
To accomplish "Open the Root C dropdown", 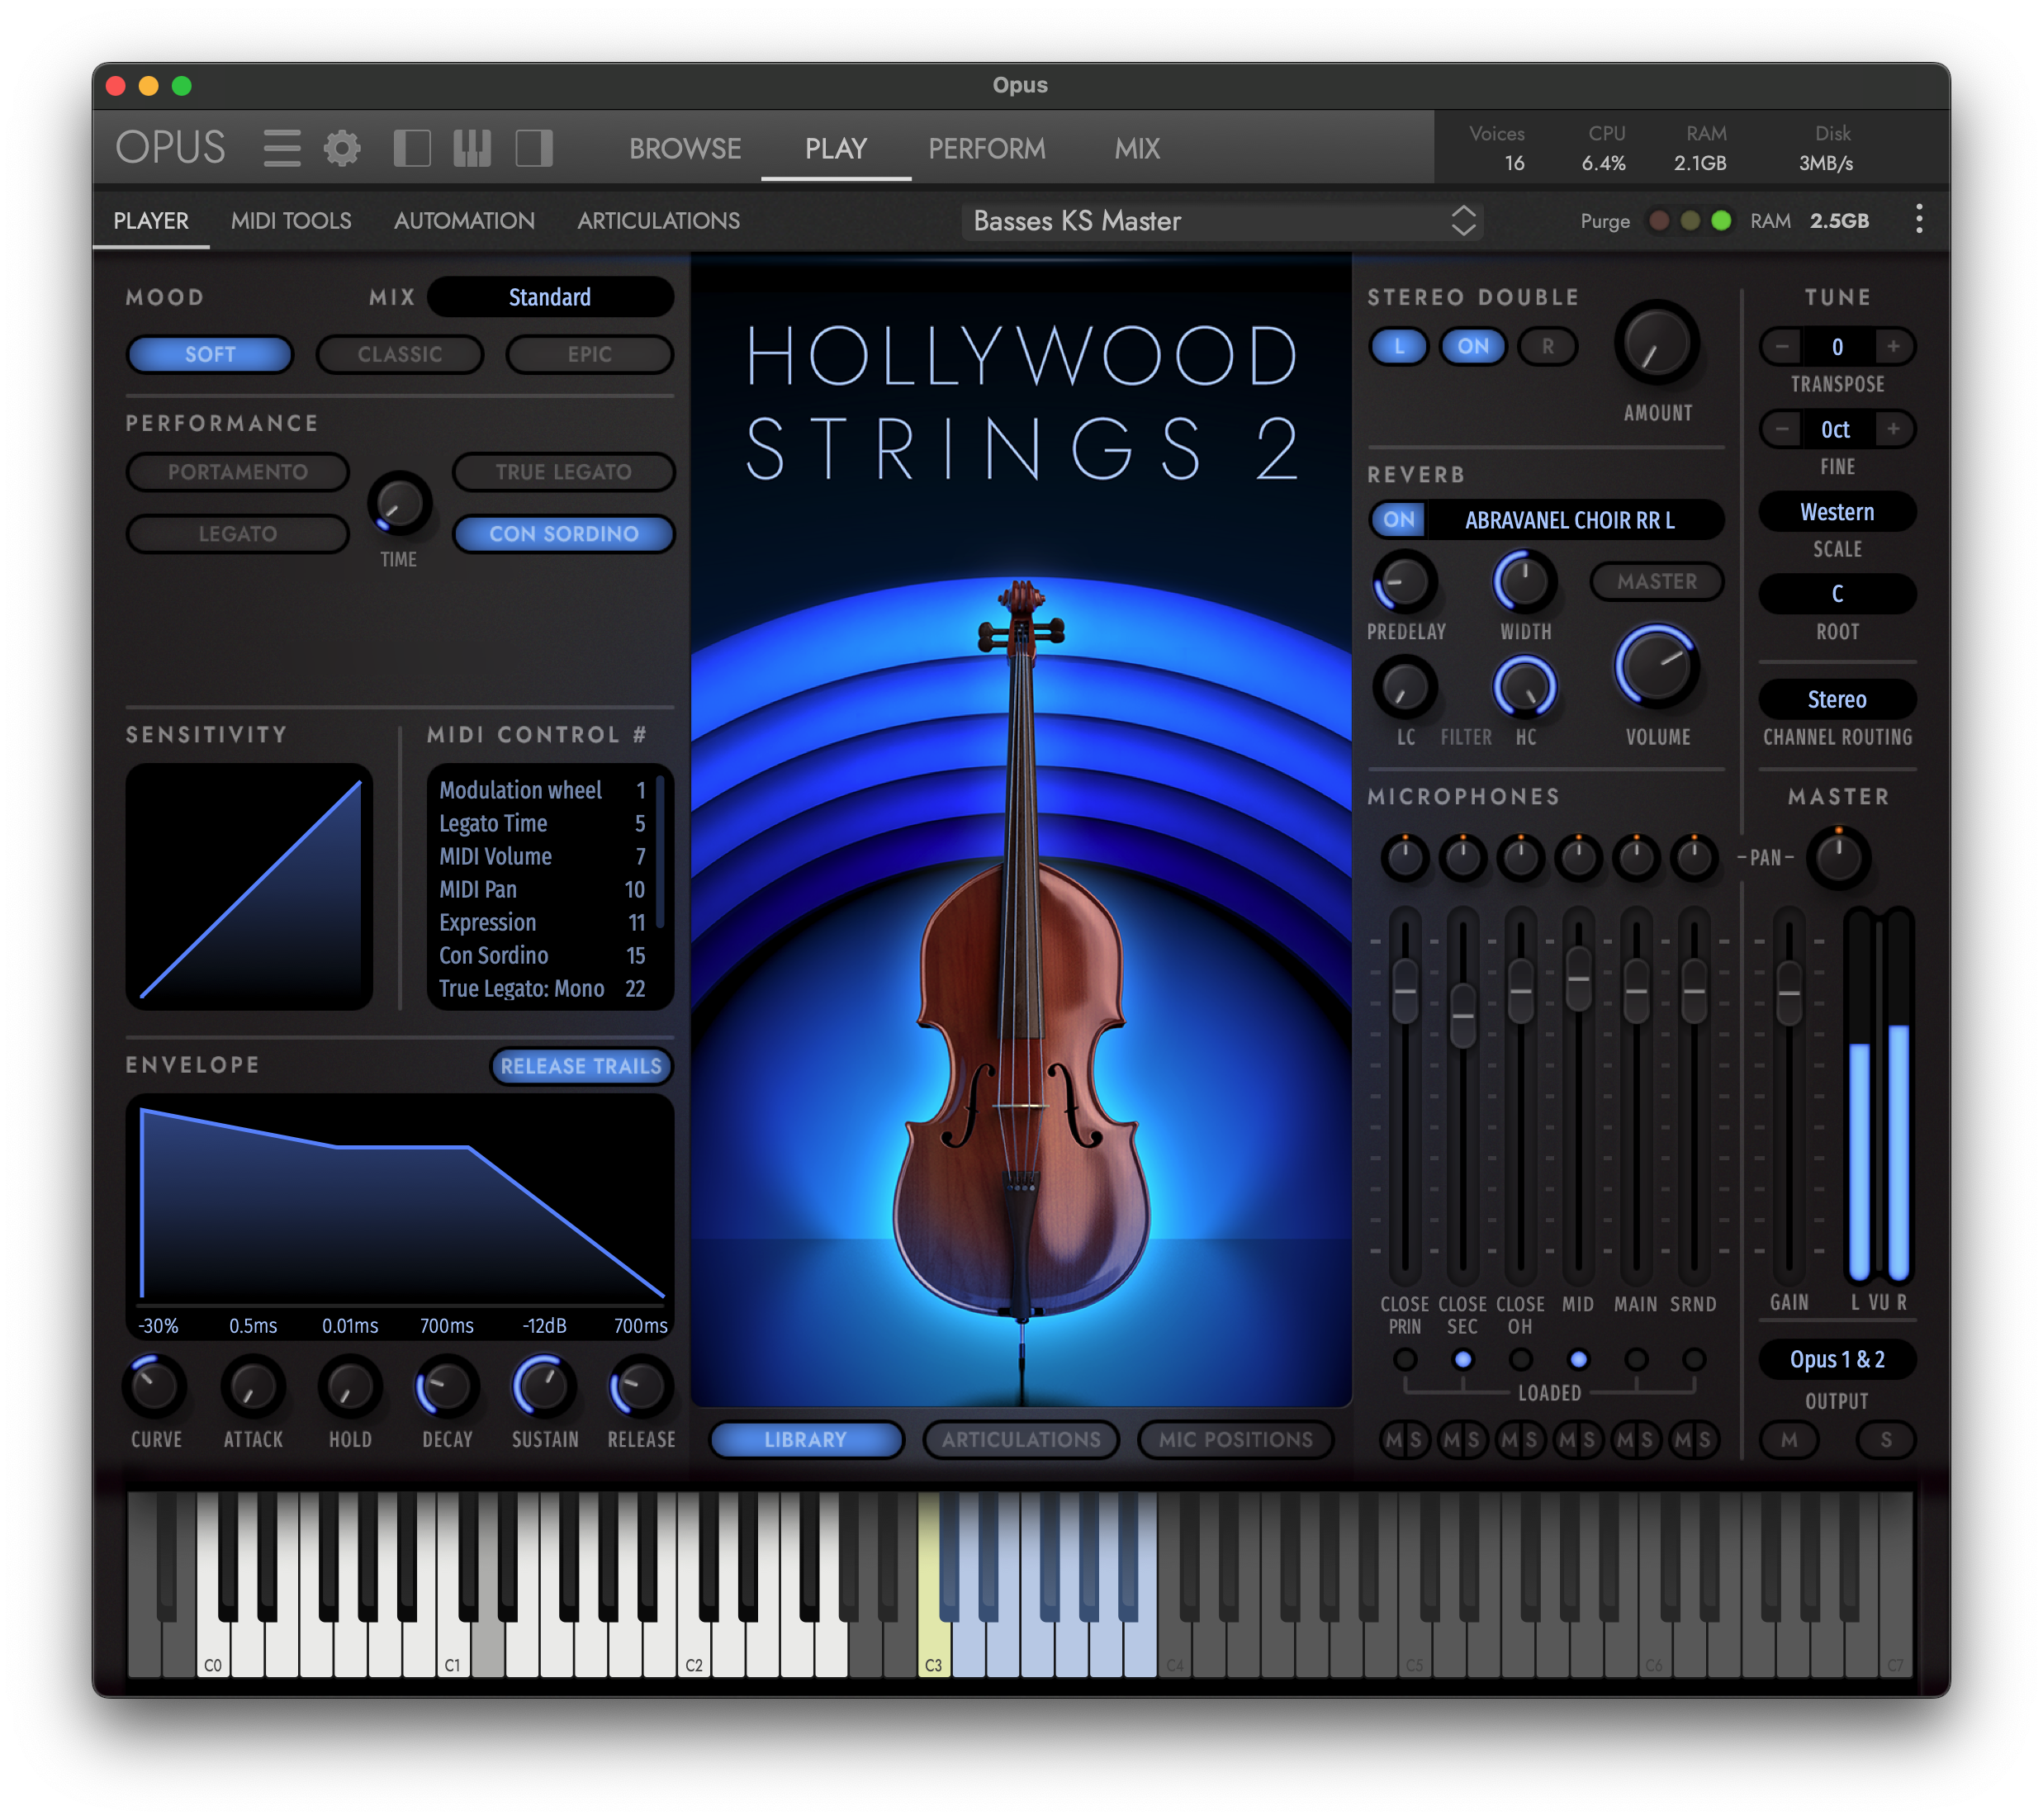I will pos(1837,594).
